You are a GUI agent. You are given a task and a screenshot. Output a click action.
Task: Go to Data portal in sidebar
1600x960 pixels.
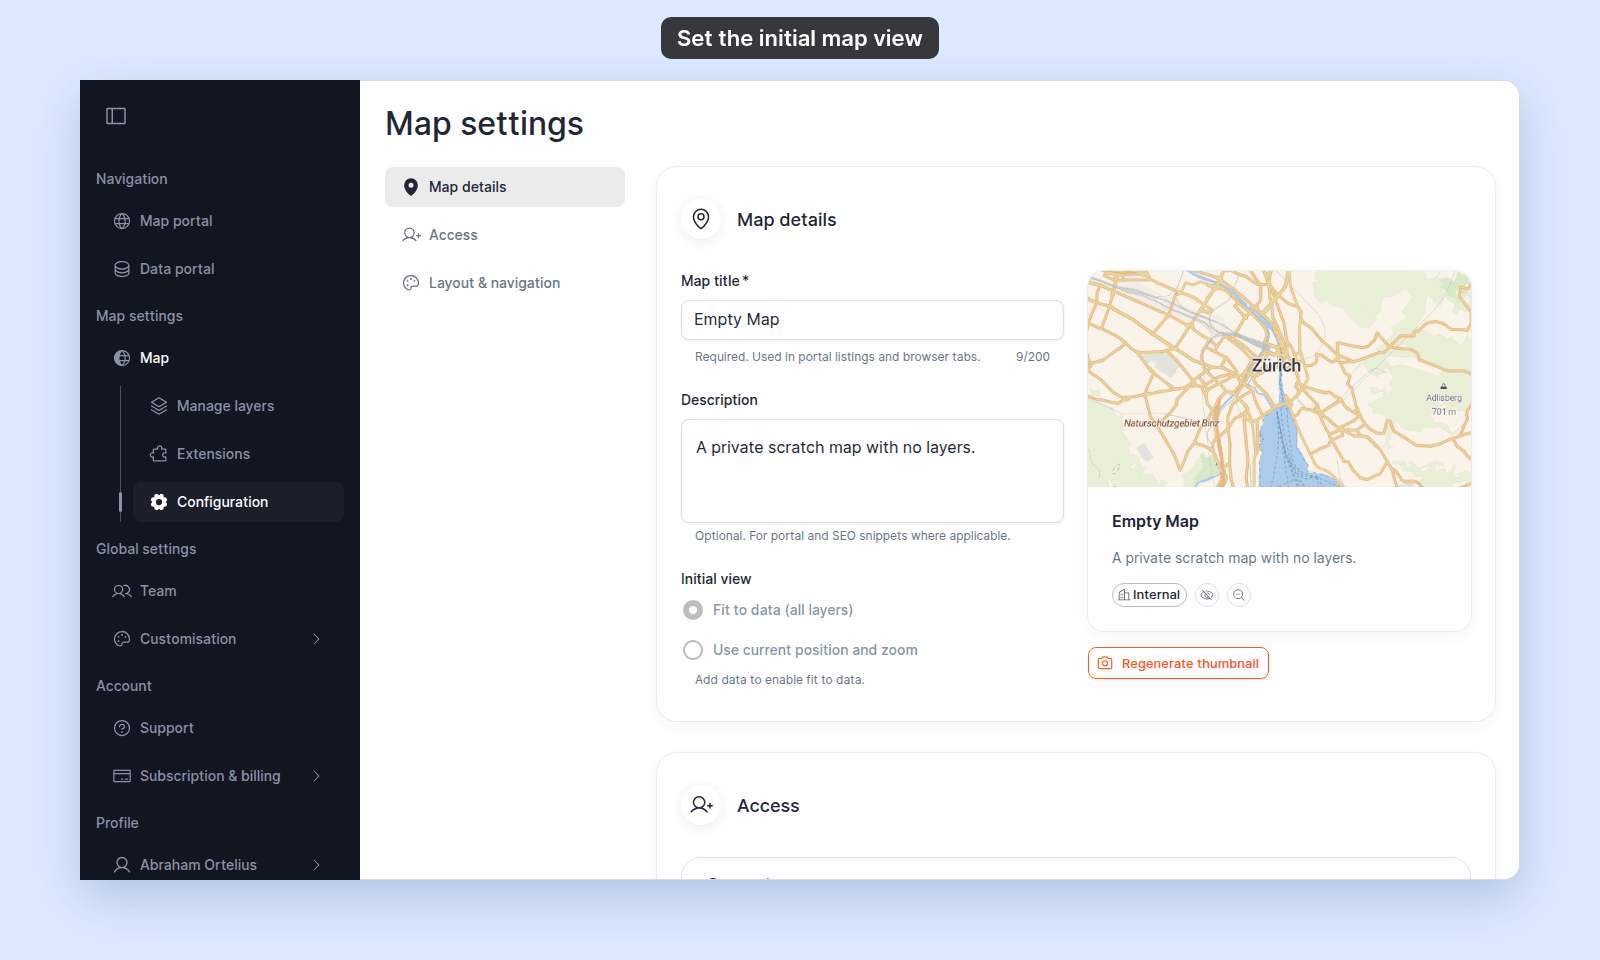point(220,269)
